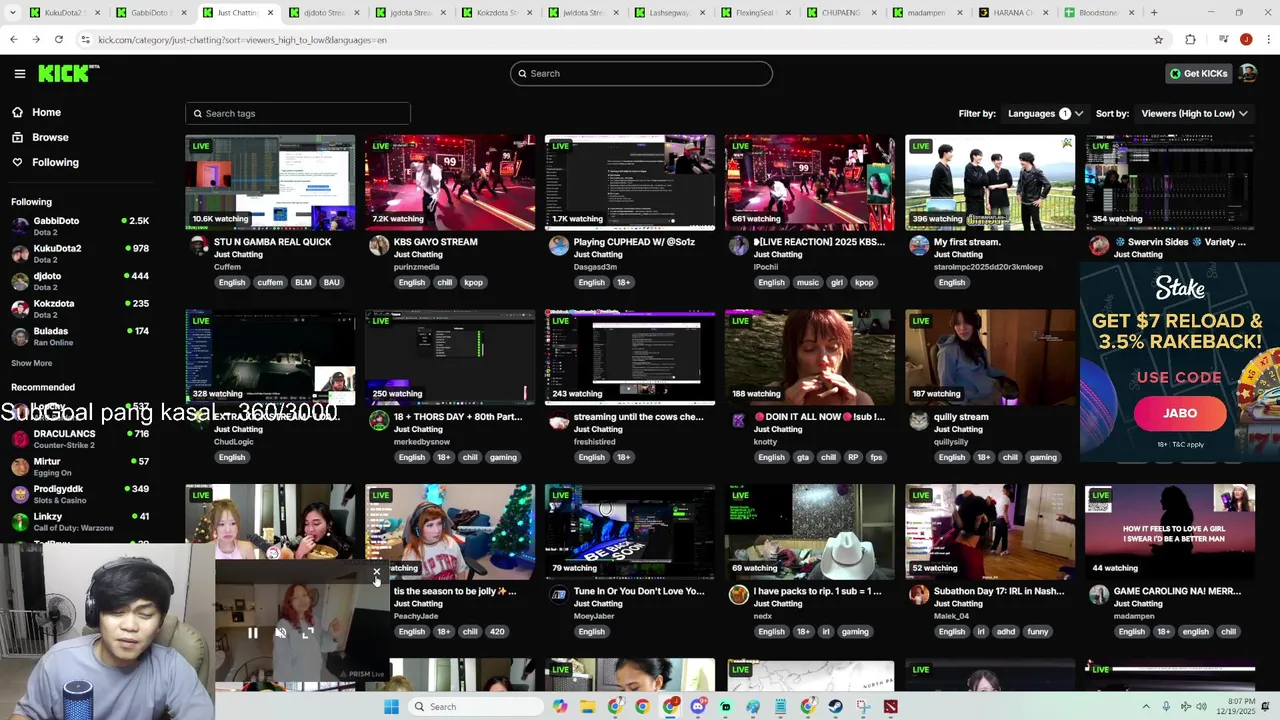Click Dasgasd3m channel avatar
Viewport: 1280px width, 720px height.
pyautogui.click(x=558, y=246)
